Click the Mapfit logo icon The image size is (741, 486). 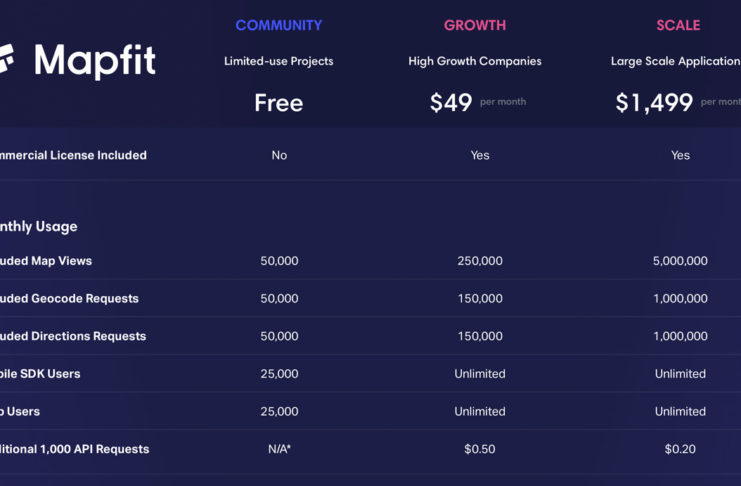click(7, 59)
